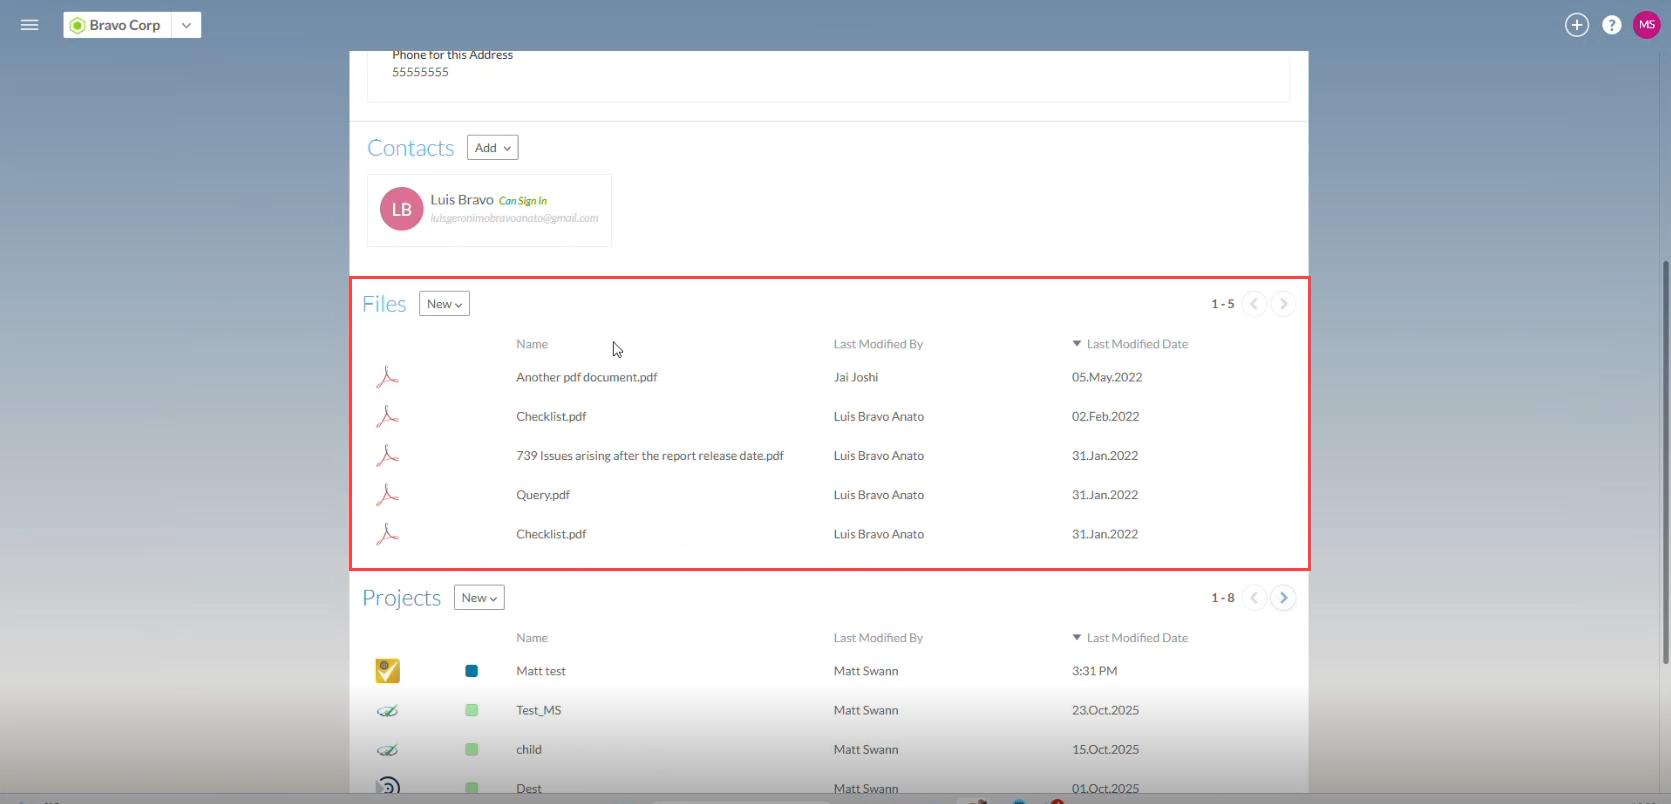The width and height of the screenshot is (1671, 804).
Task: Click the 23.Oct.2025 date cell
Action: pyautogui.click(x=1105, y=710)
